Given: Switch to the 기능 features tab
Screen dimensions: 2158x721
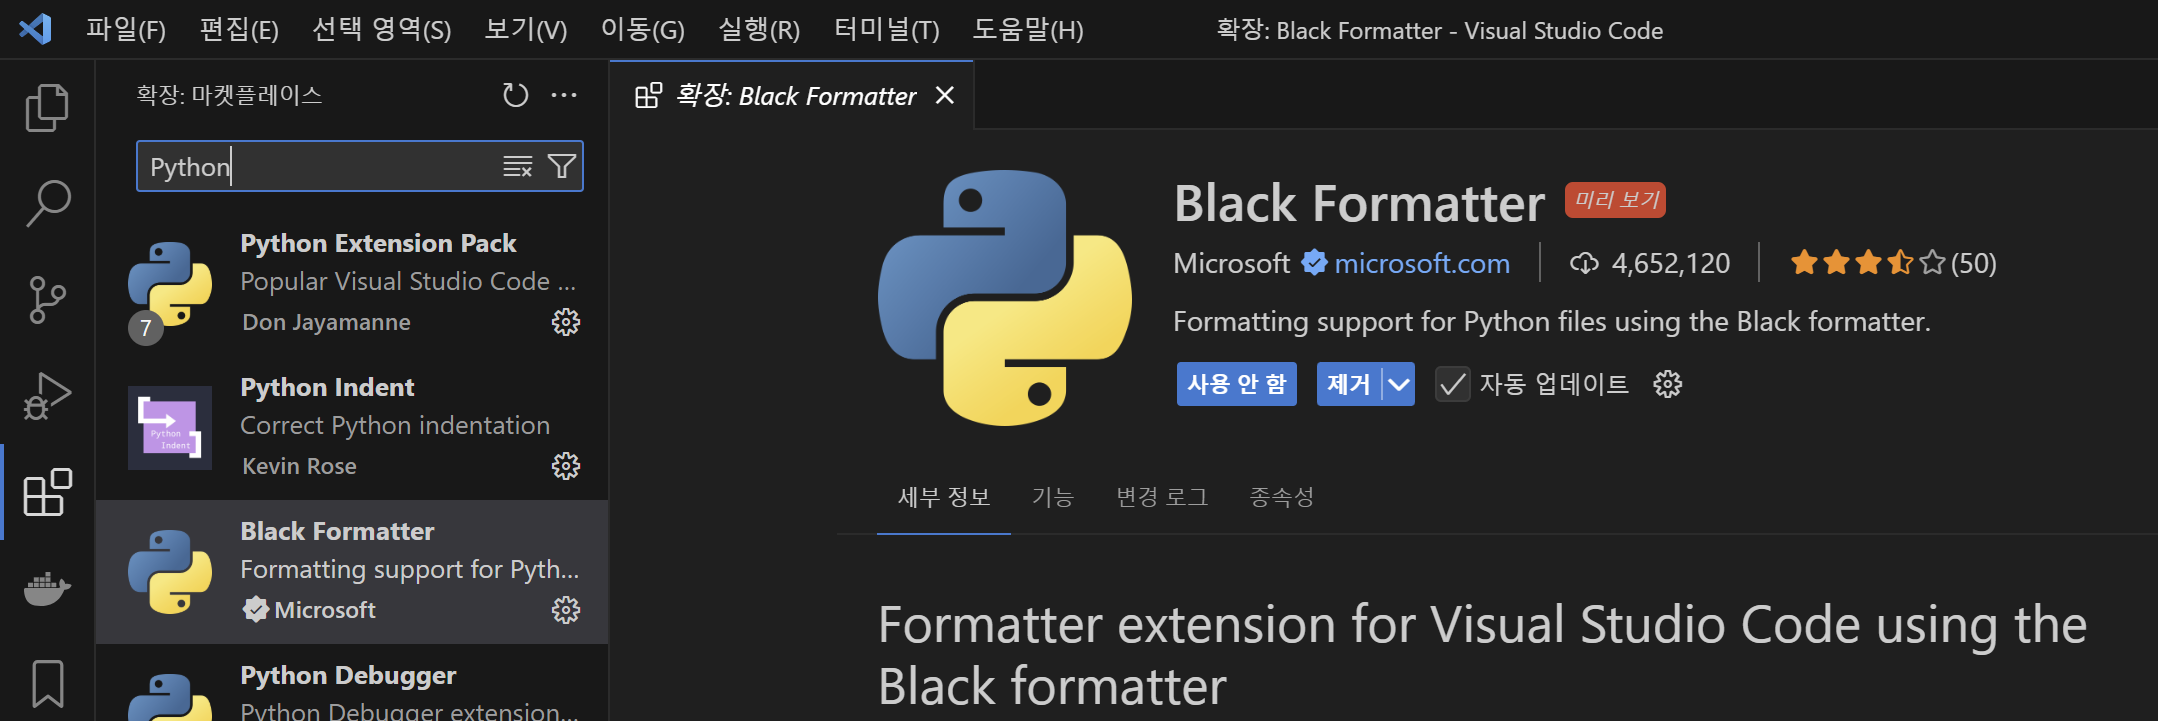Looking at the screenshot, I should click(1052, 497).
